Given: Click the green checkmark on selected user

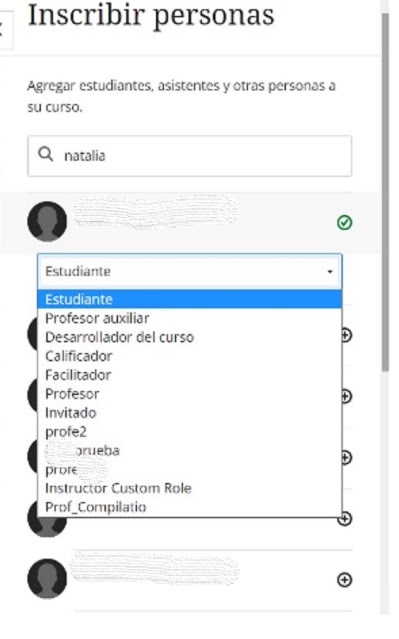Looking at the screenshot, I should tap(344, 223).
